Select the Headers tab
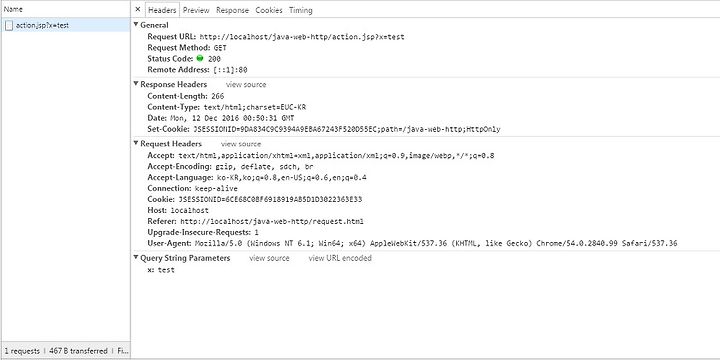The height and width of the screenshot is (360, 720). 162,10
